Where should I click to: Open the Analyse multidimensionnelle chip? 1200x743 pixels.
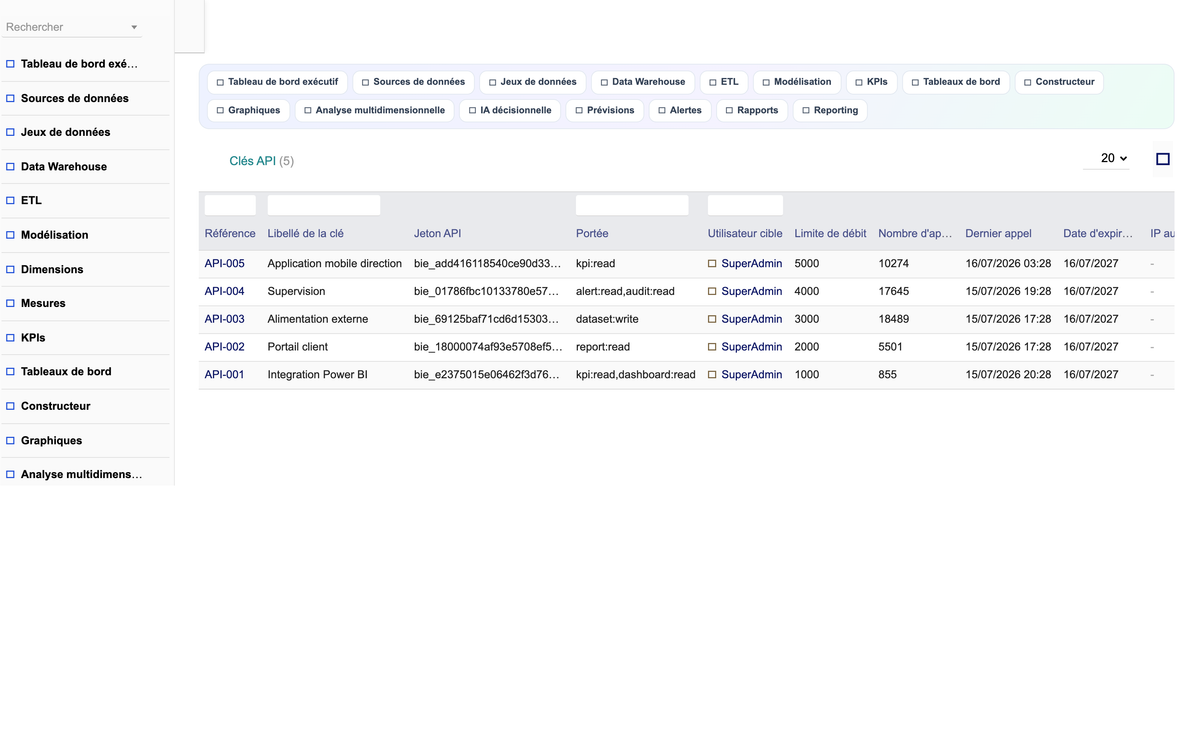pos(375,110)
